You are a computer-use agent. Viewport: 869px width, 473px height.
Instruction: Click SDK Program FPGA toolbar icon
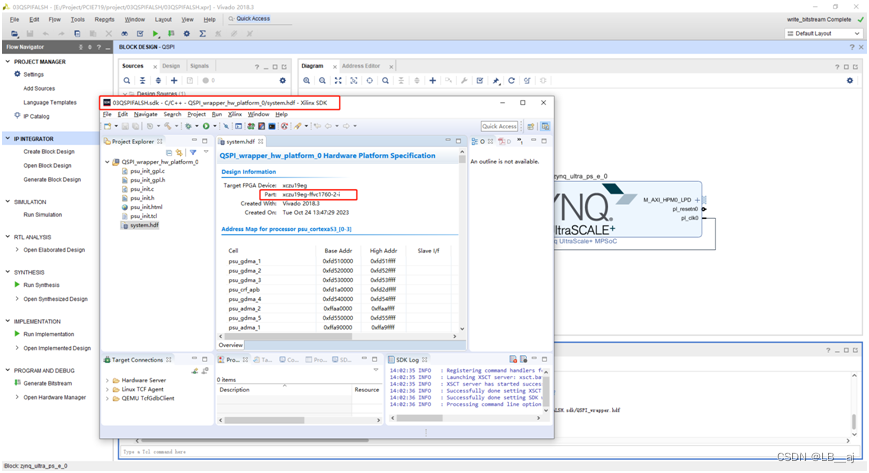tap(251, 126)
